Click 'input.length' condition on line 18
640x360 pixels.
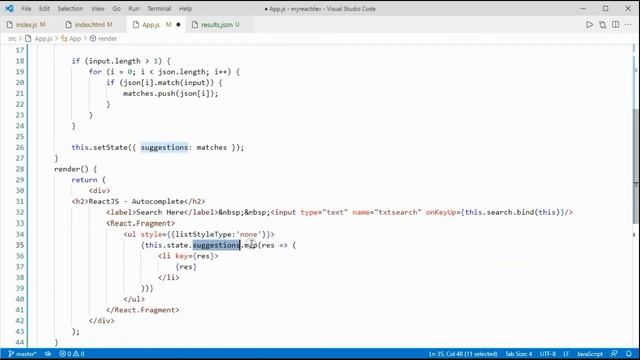(114, 61)
